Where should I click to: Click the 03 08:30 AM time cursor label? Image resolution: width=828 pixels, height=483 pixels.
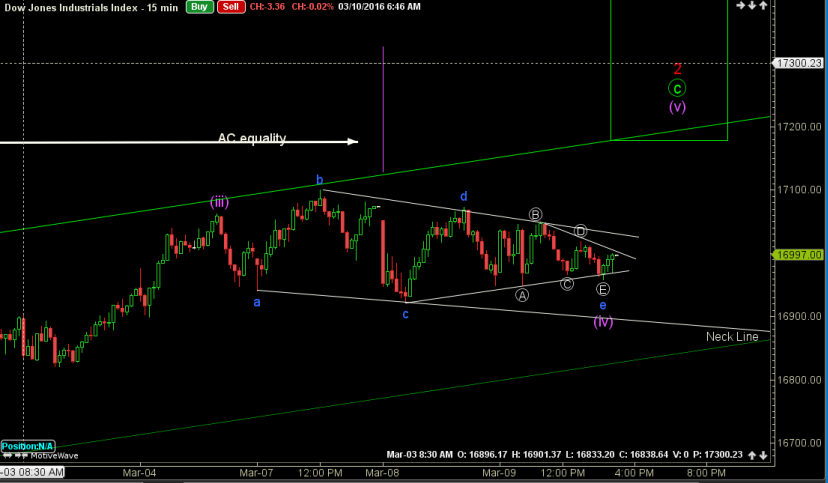tap(32, 472)
